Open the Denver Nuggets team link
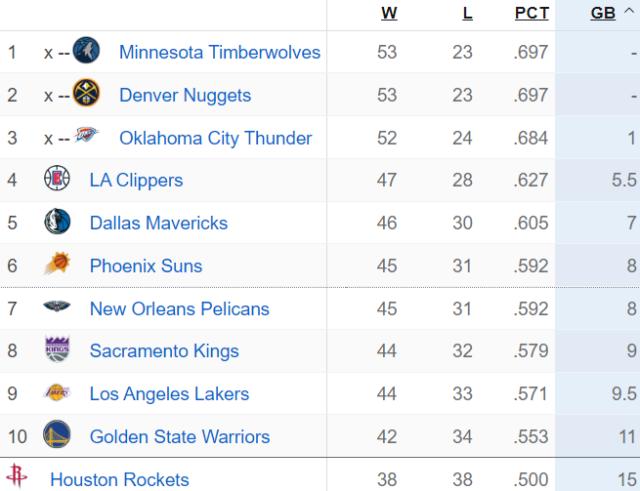640x491 pixels. click(x=184, y=95)
